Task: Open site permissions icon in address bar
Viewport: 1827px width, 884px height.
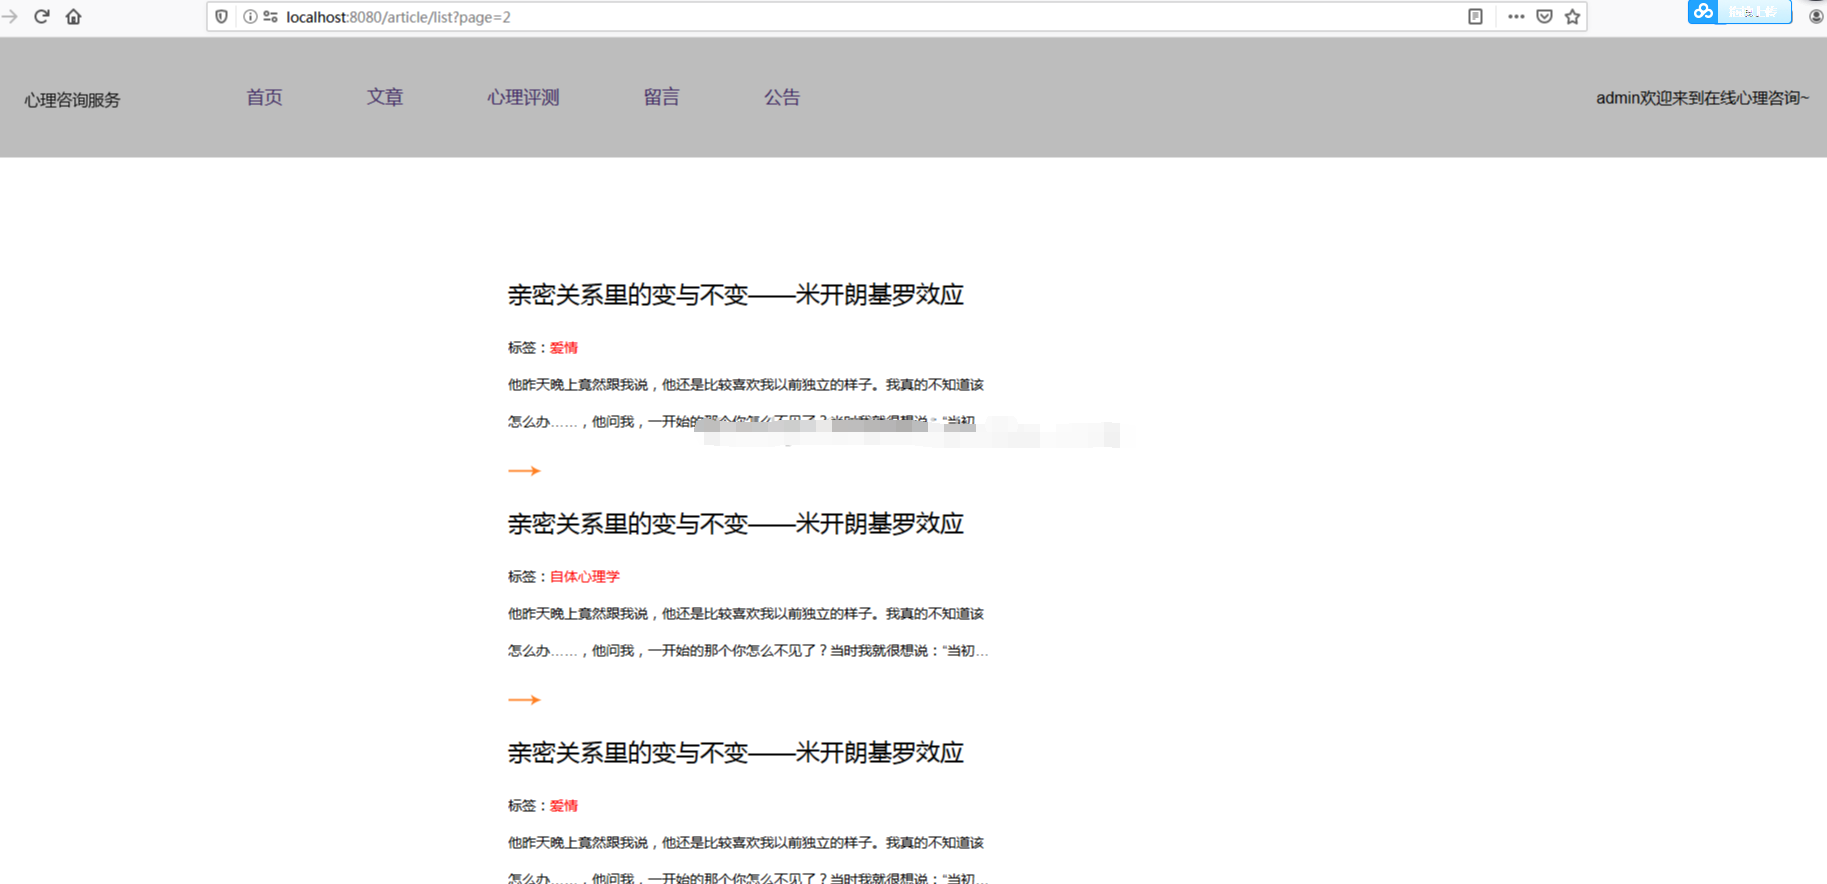Action: click(x=270, y=16)
